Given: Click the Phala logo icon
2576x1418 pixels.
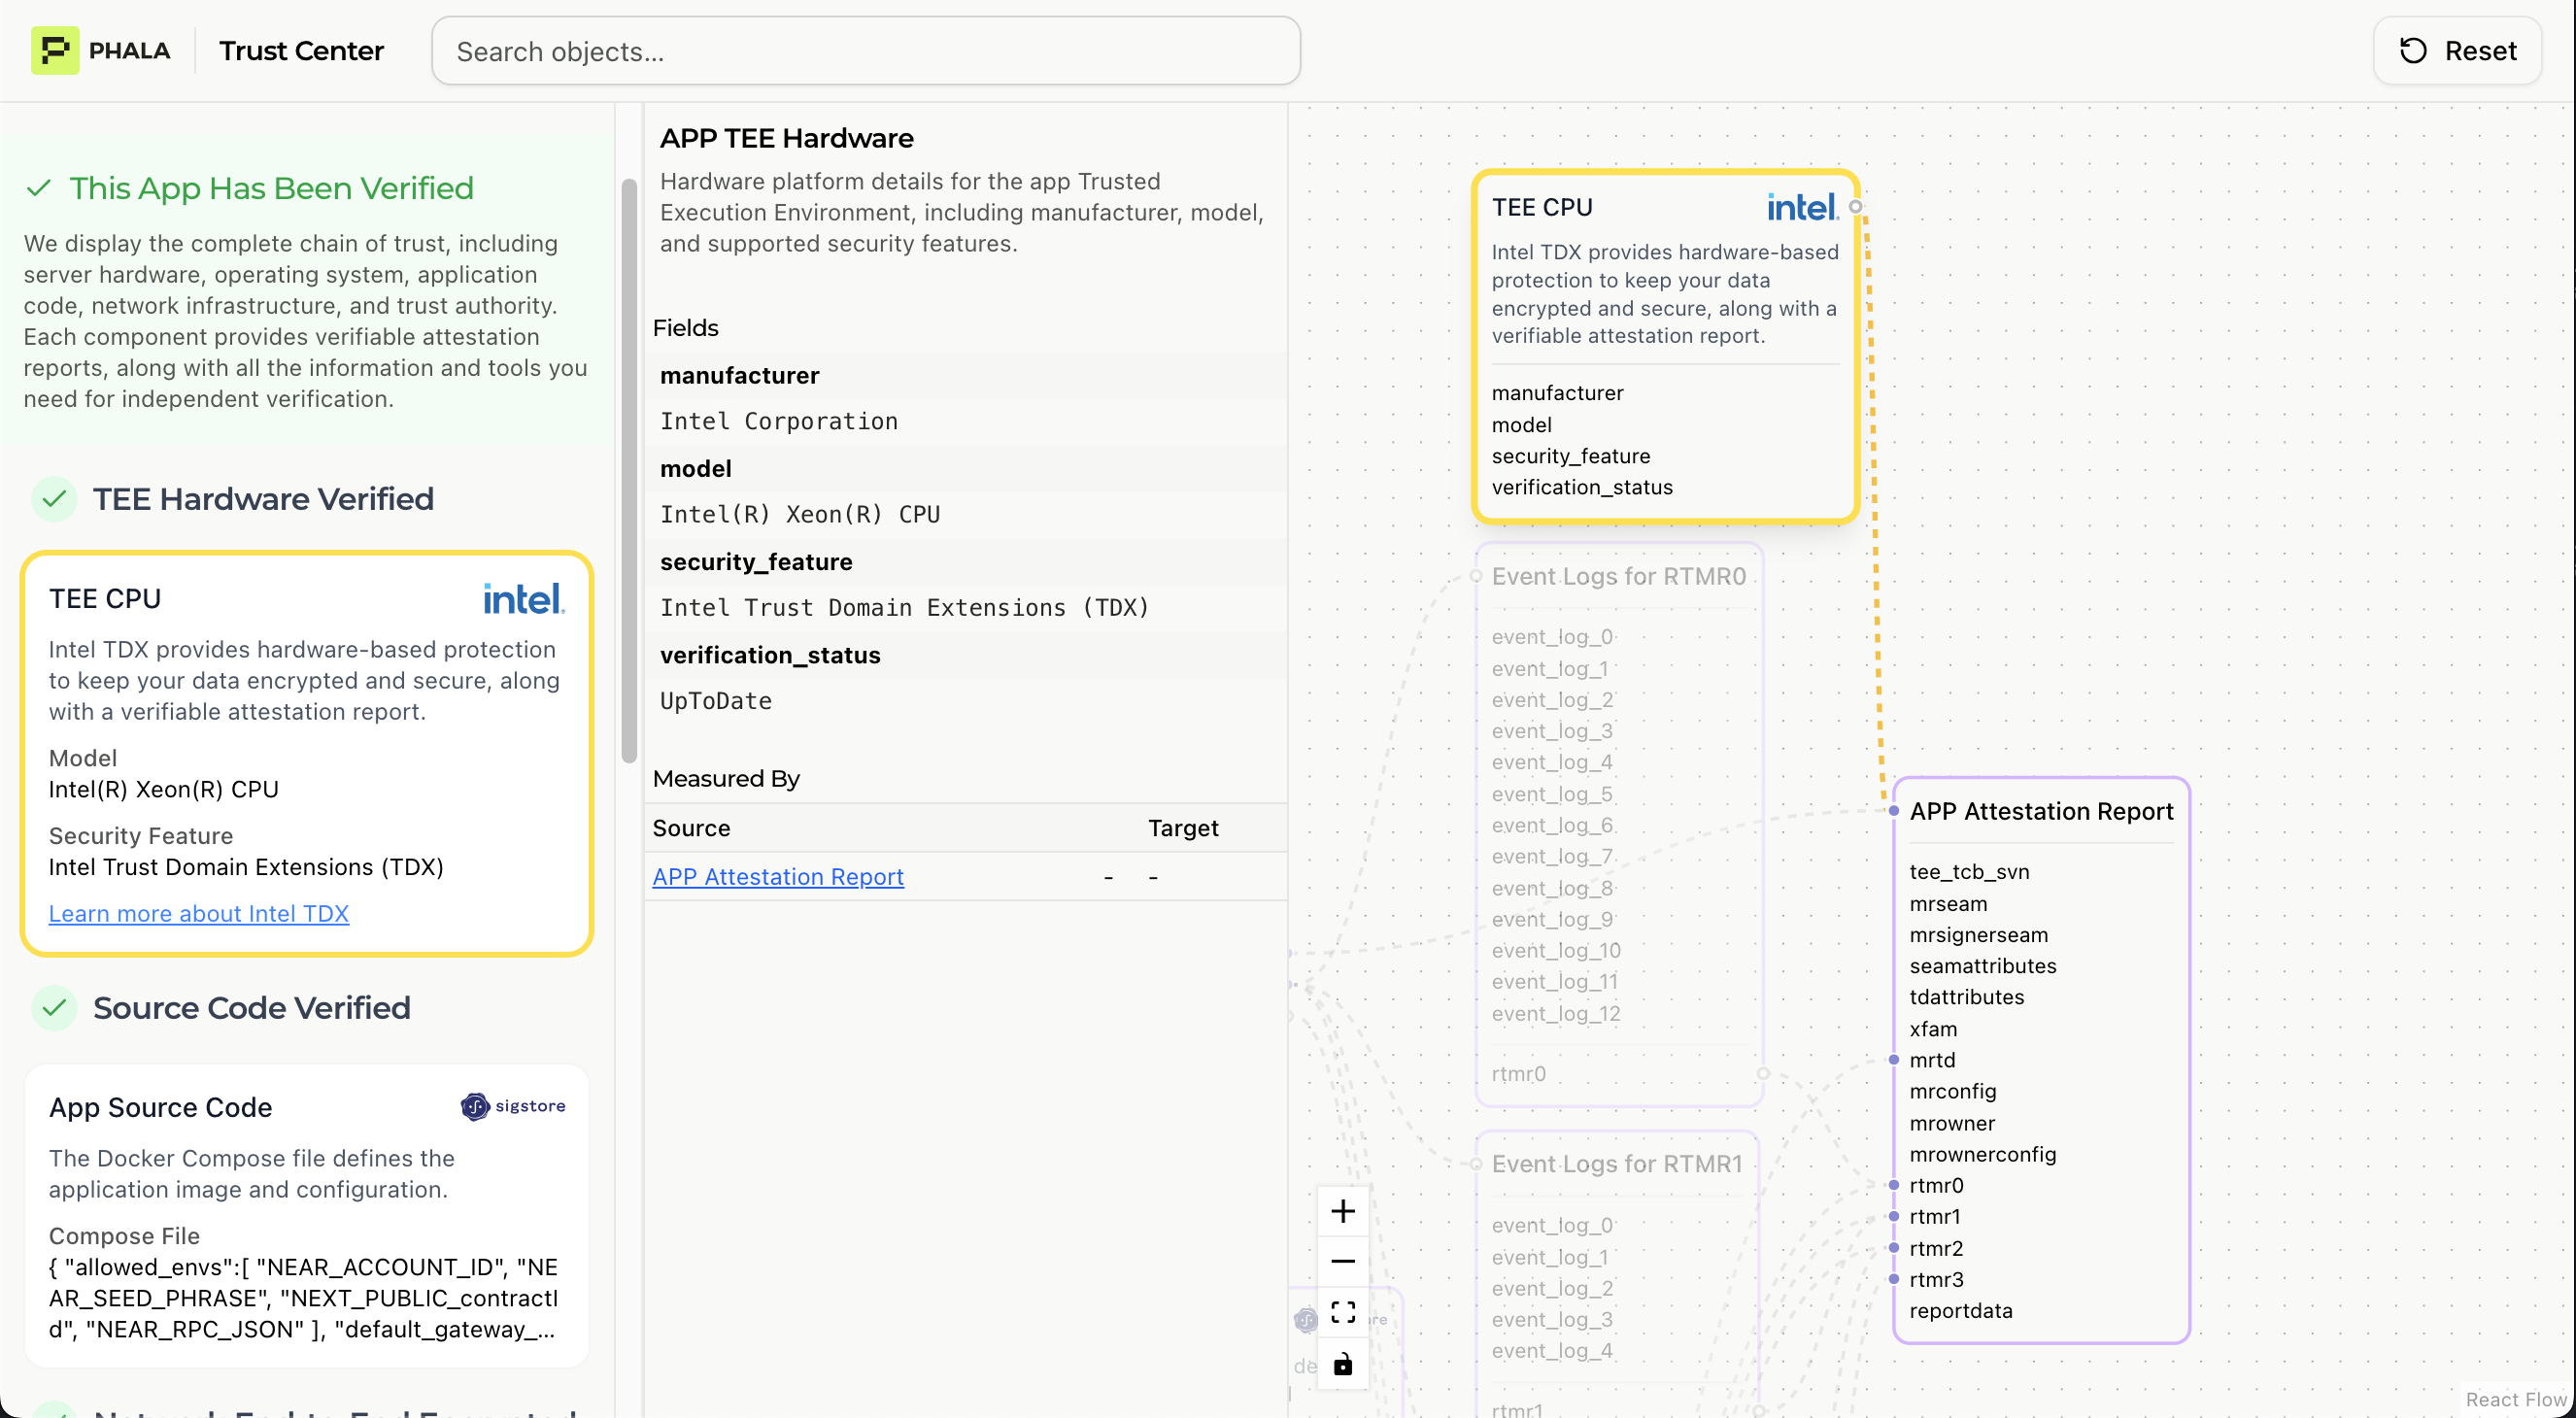Looking at the screenshot, I should (55, 50).
